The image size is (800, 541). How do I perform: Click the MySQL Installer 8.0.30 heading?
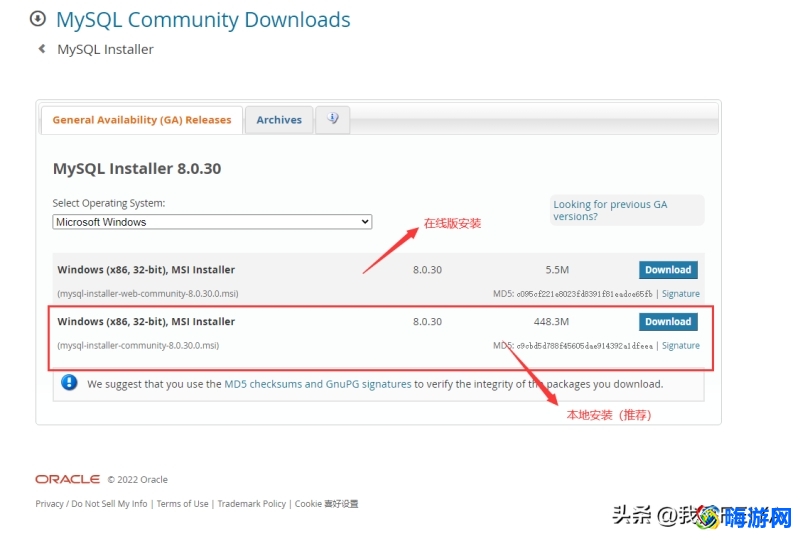tap(137, 169)
